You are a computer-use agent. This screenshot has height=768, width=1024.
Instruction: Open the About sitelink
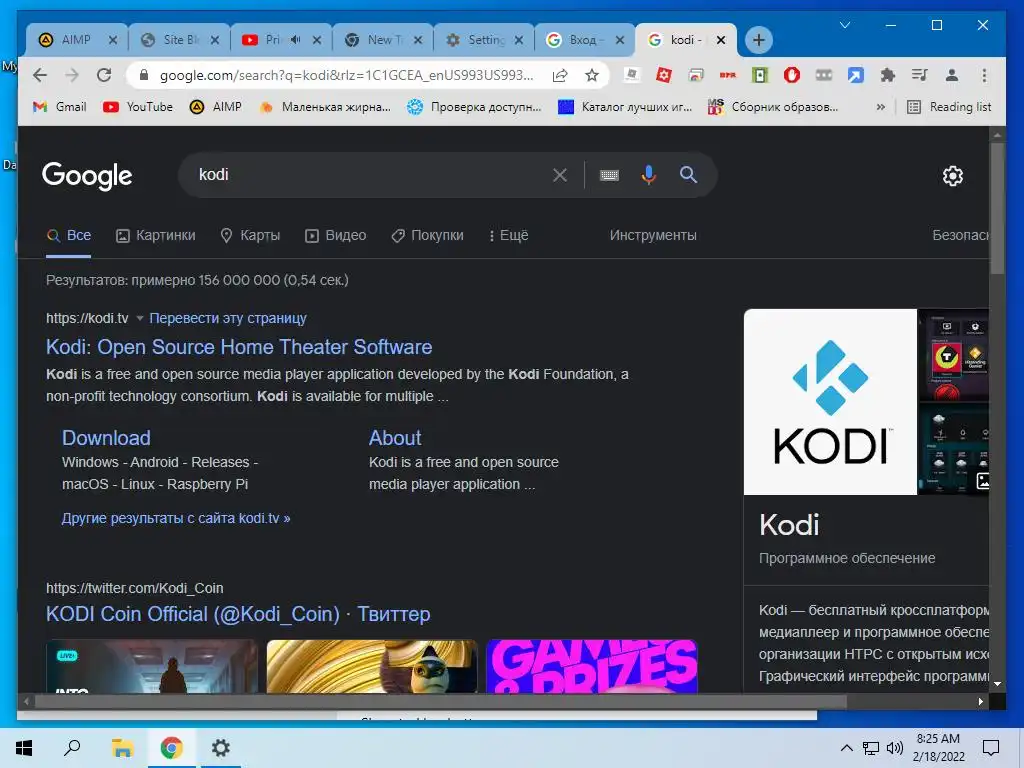point(395,438)
